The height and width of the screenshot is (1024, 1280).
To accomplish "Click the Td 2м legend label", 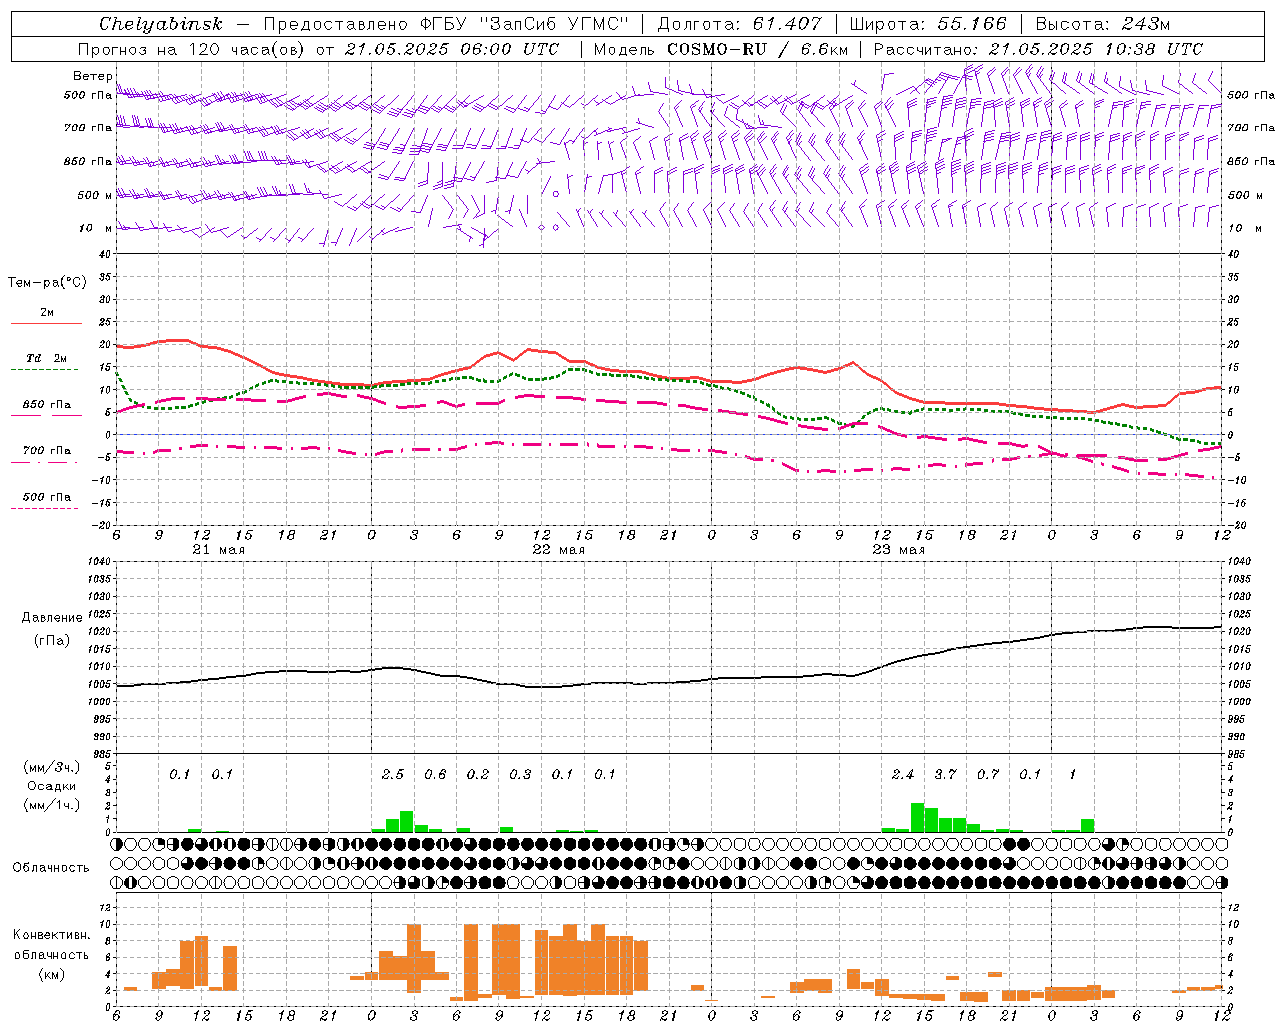I will pos(46,357).
